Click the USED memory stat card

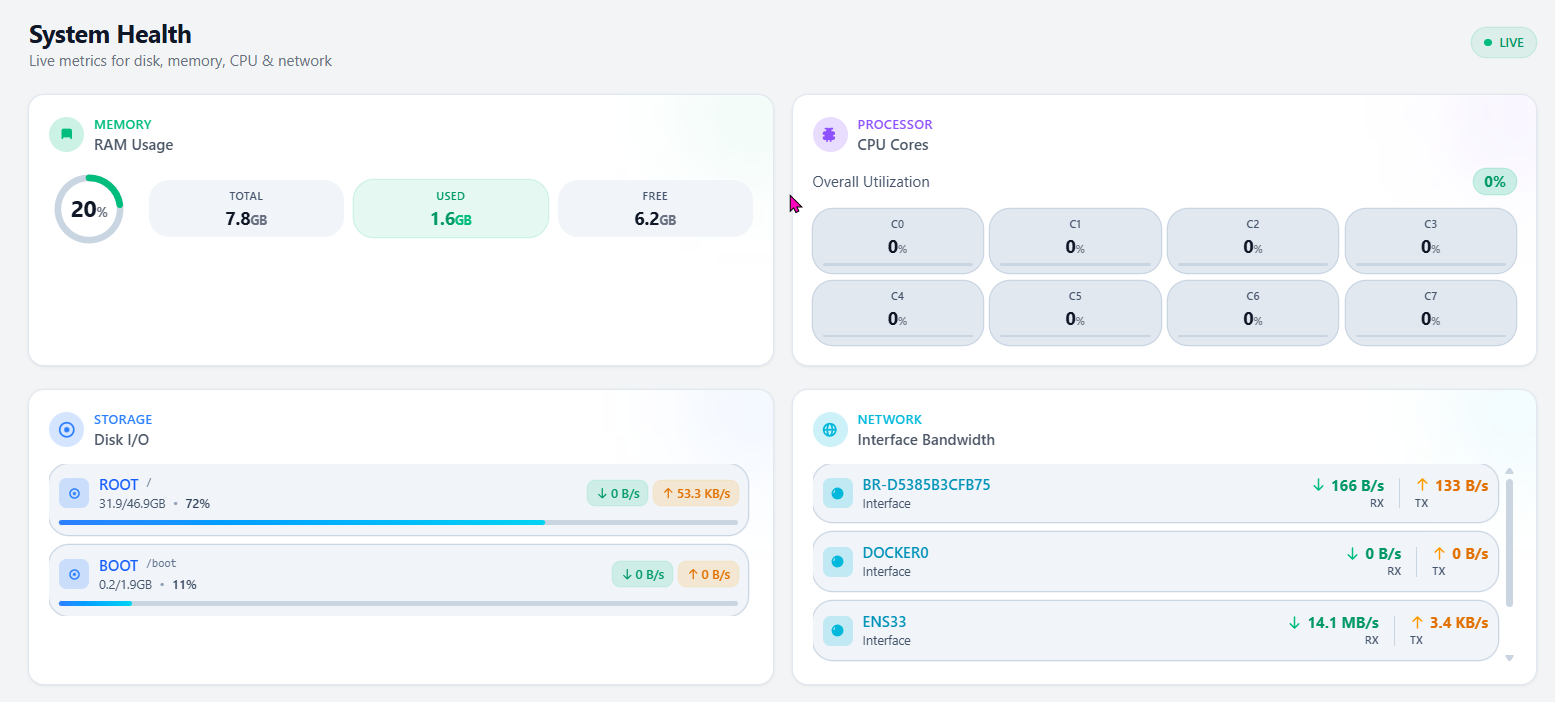point(450,208)
